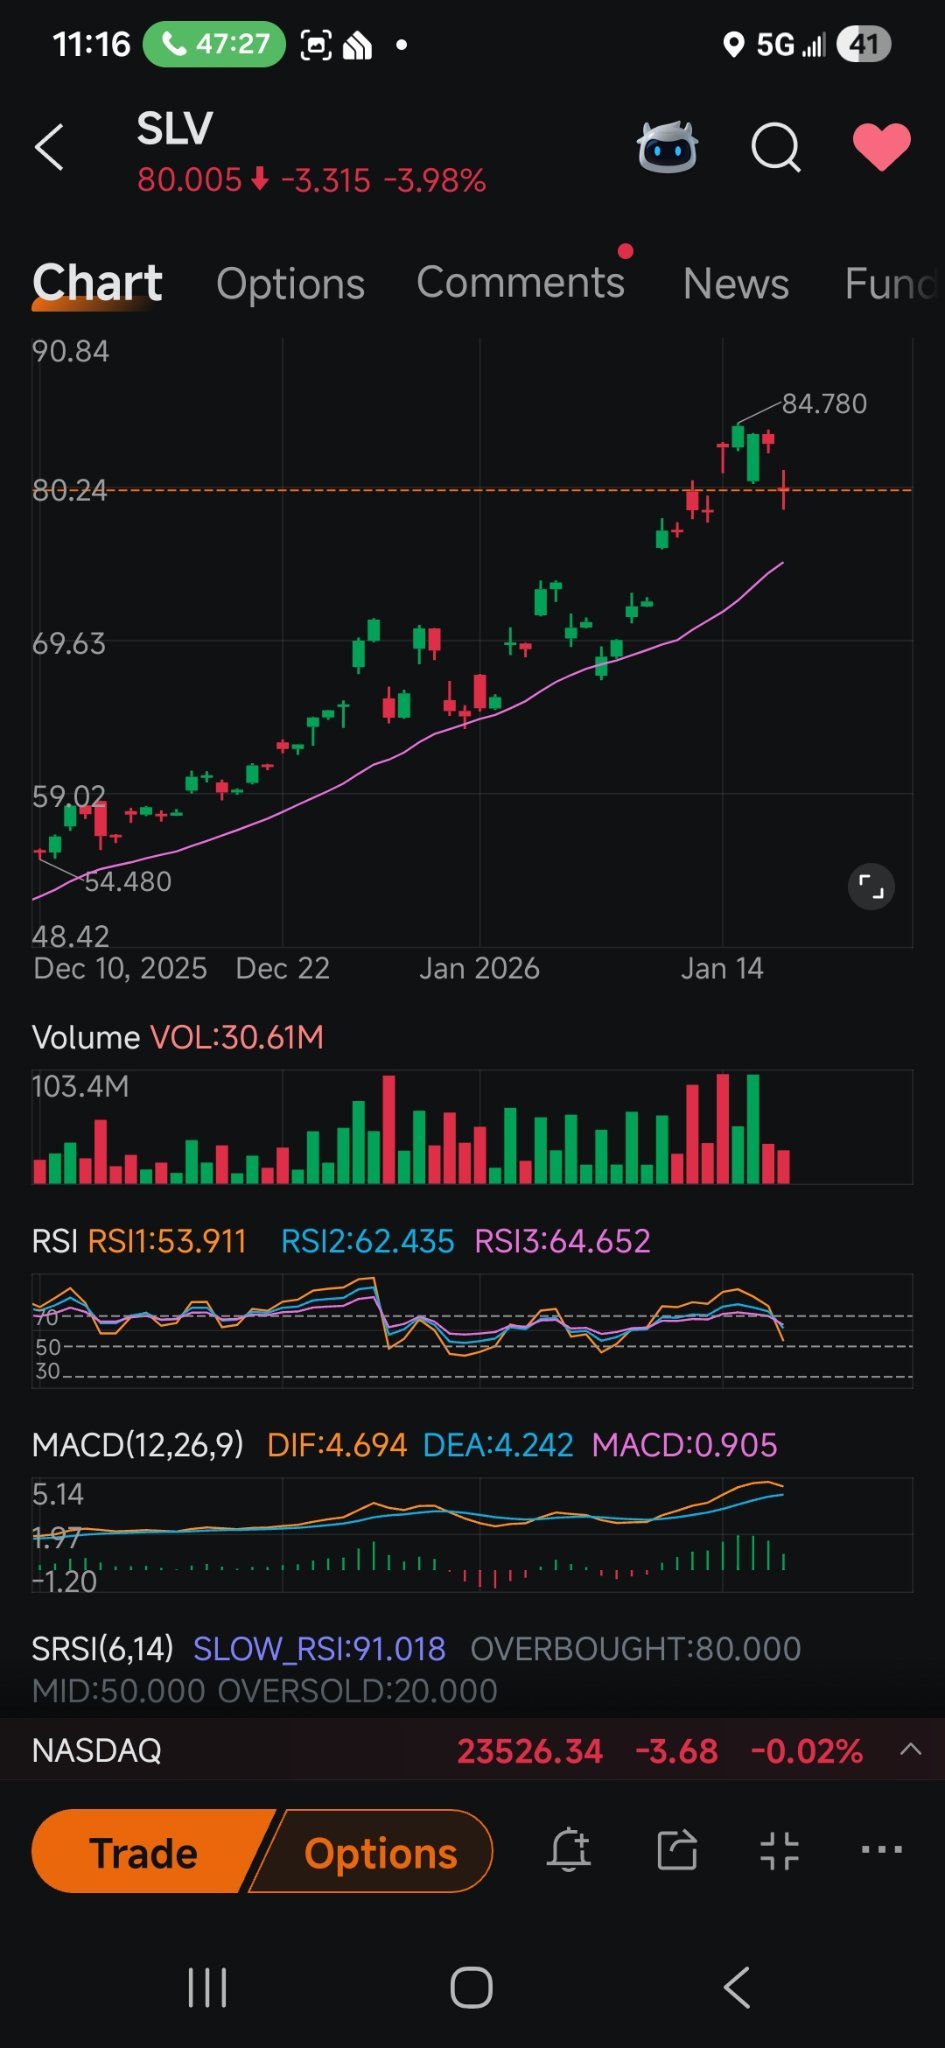Tap the RSI indicator label
This screenshot has width=945, height=2048.
(x=54, y=1241)
